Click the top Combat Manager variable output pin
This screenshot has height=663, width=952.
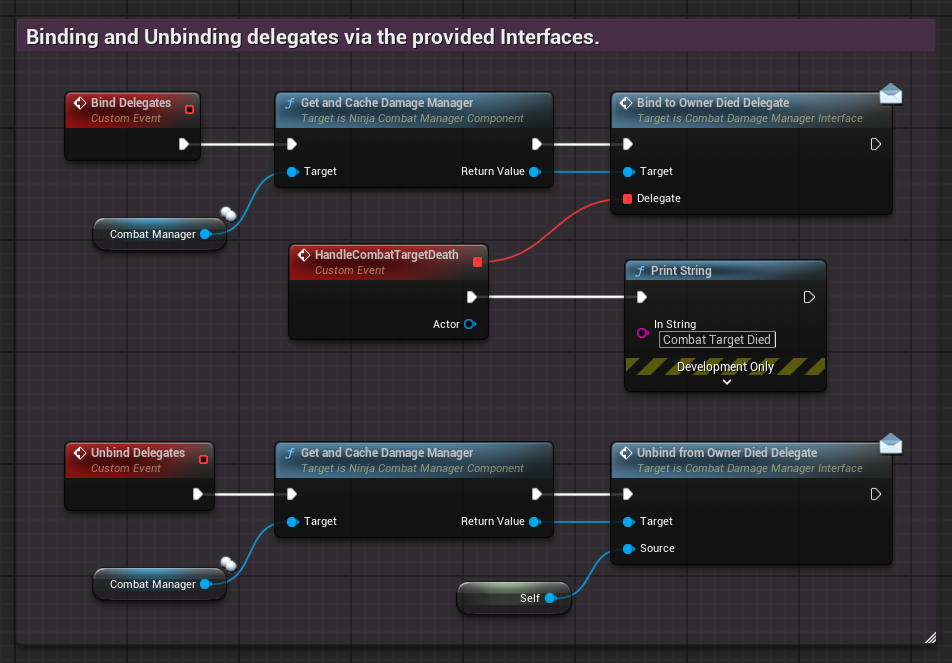206,234
